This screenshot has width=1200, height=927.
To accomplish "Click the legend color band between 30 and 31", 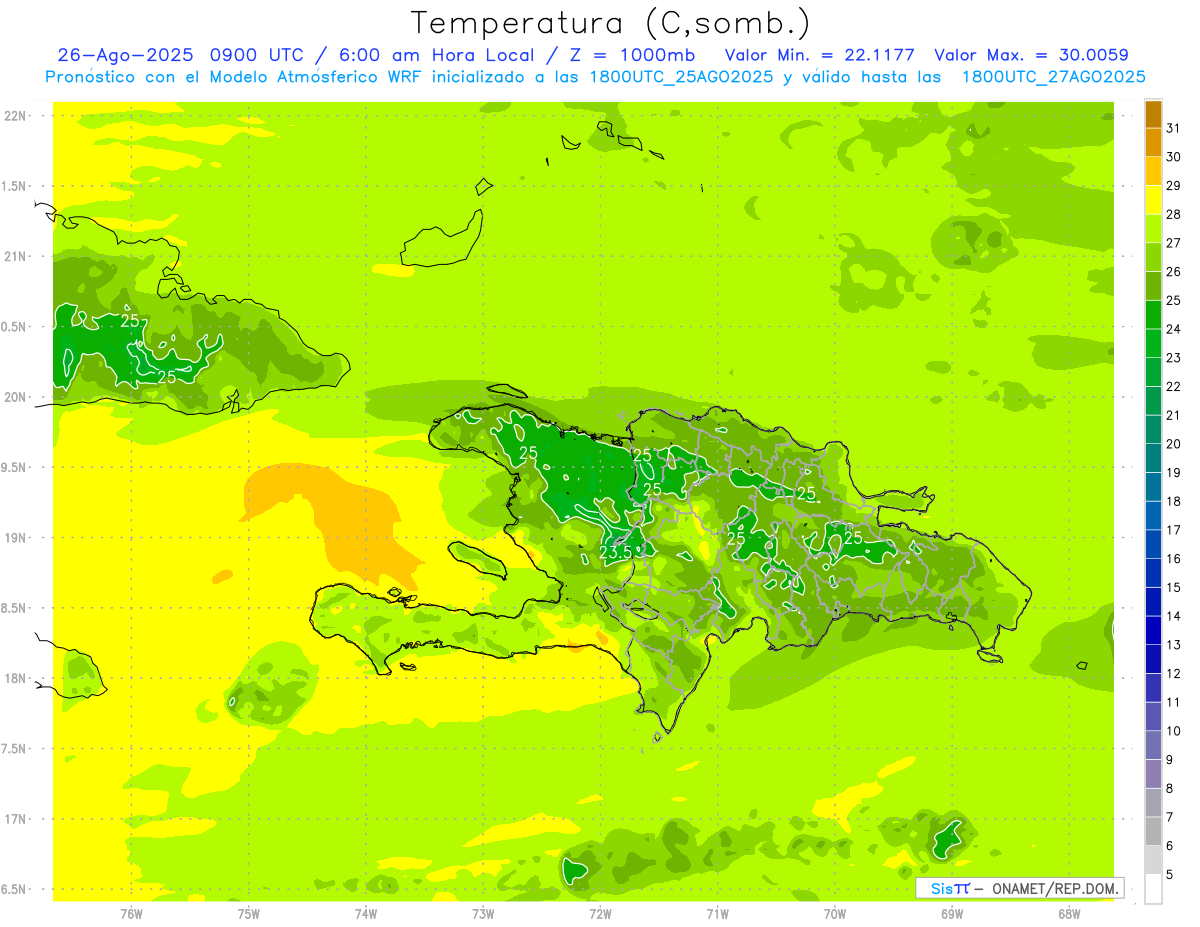I will tap(1153, 142).
